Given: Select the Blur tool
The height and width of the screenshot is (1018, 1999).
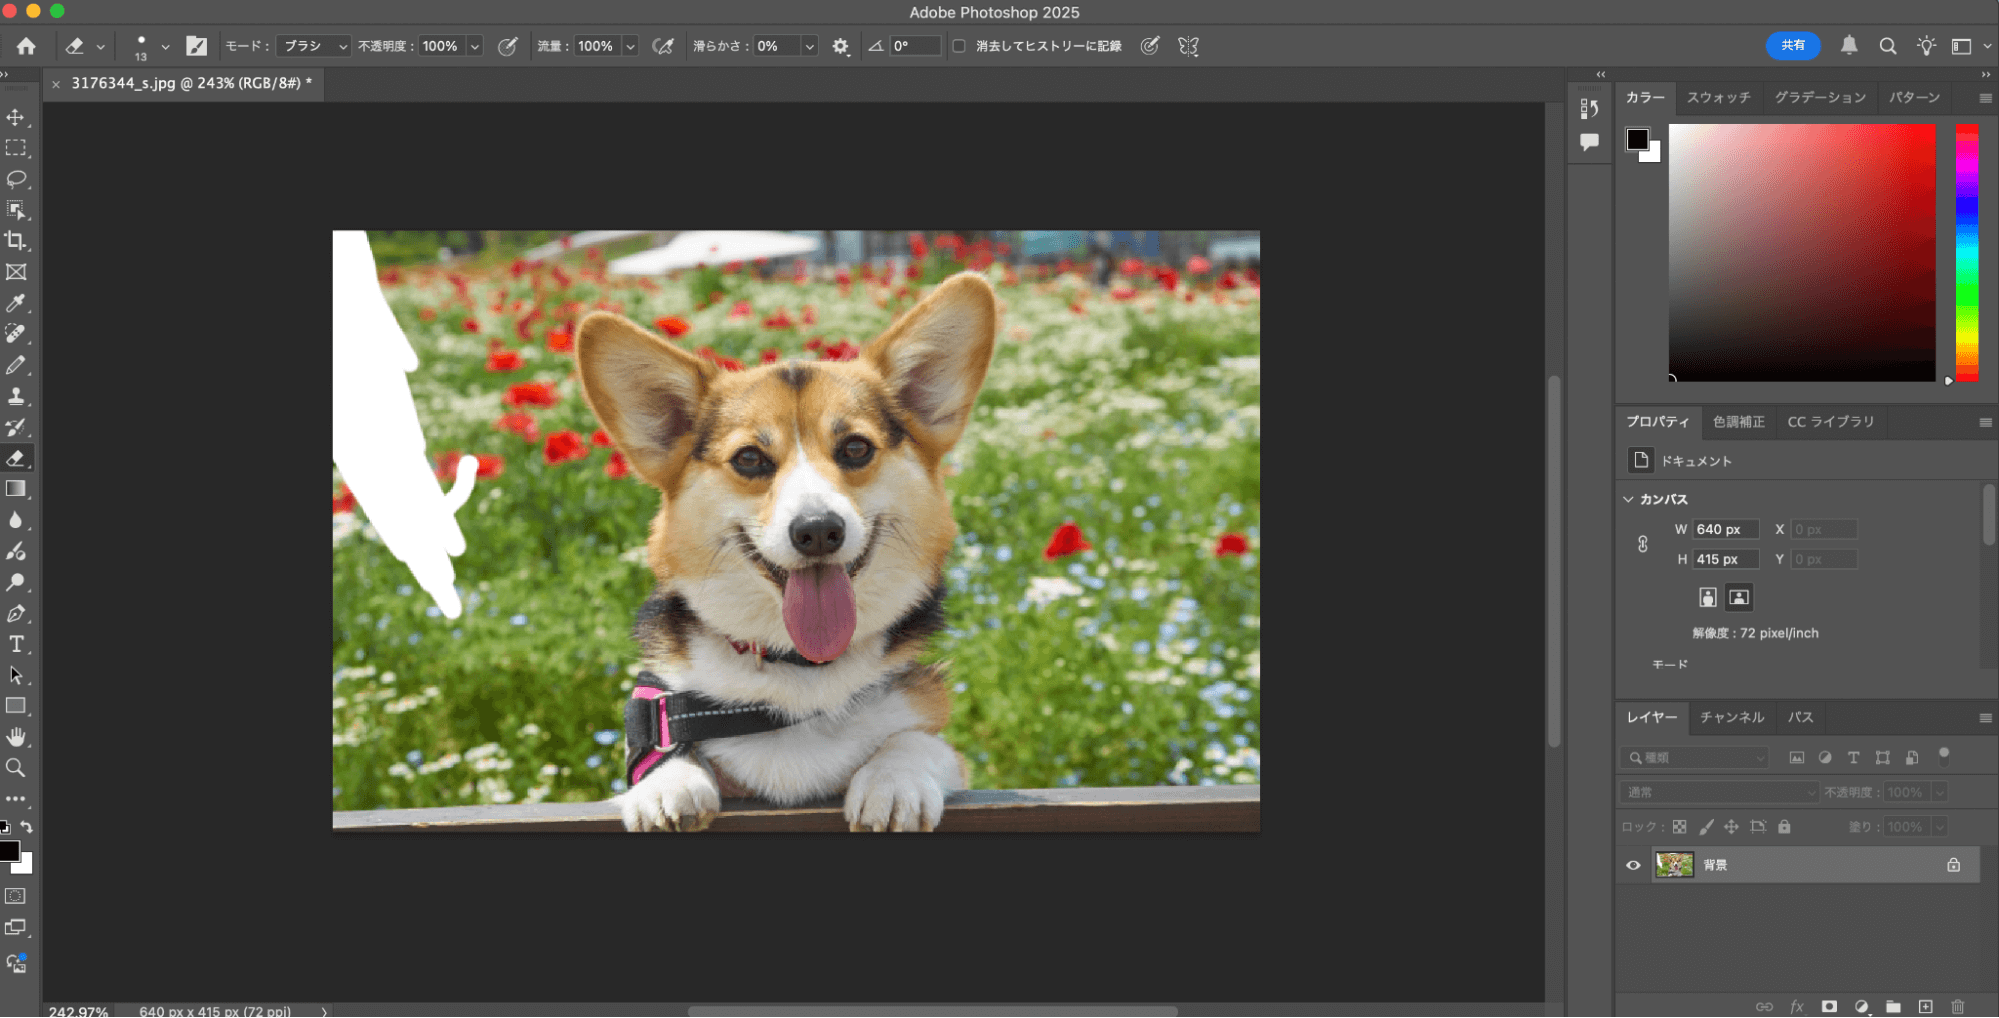Looking at the screenshot, I should point(16,520).
